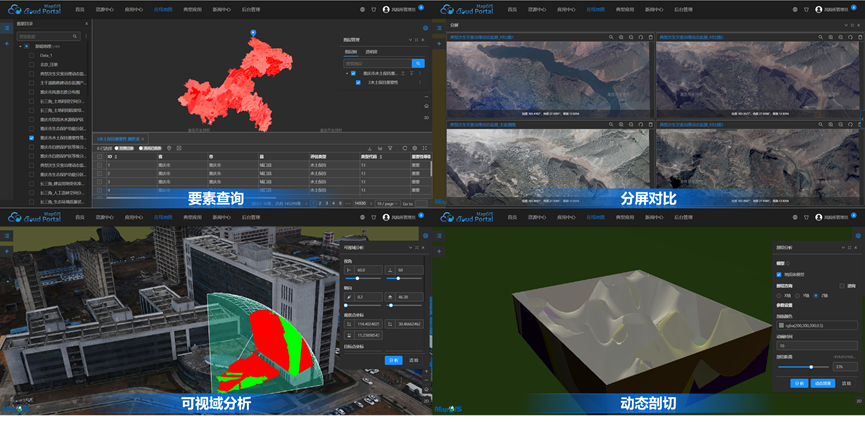The image size is (865, 430).
Task: Click zoom-out icon of 主监测图 bottom-left split view
Action: coord(631,125)
